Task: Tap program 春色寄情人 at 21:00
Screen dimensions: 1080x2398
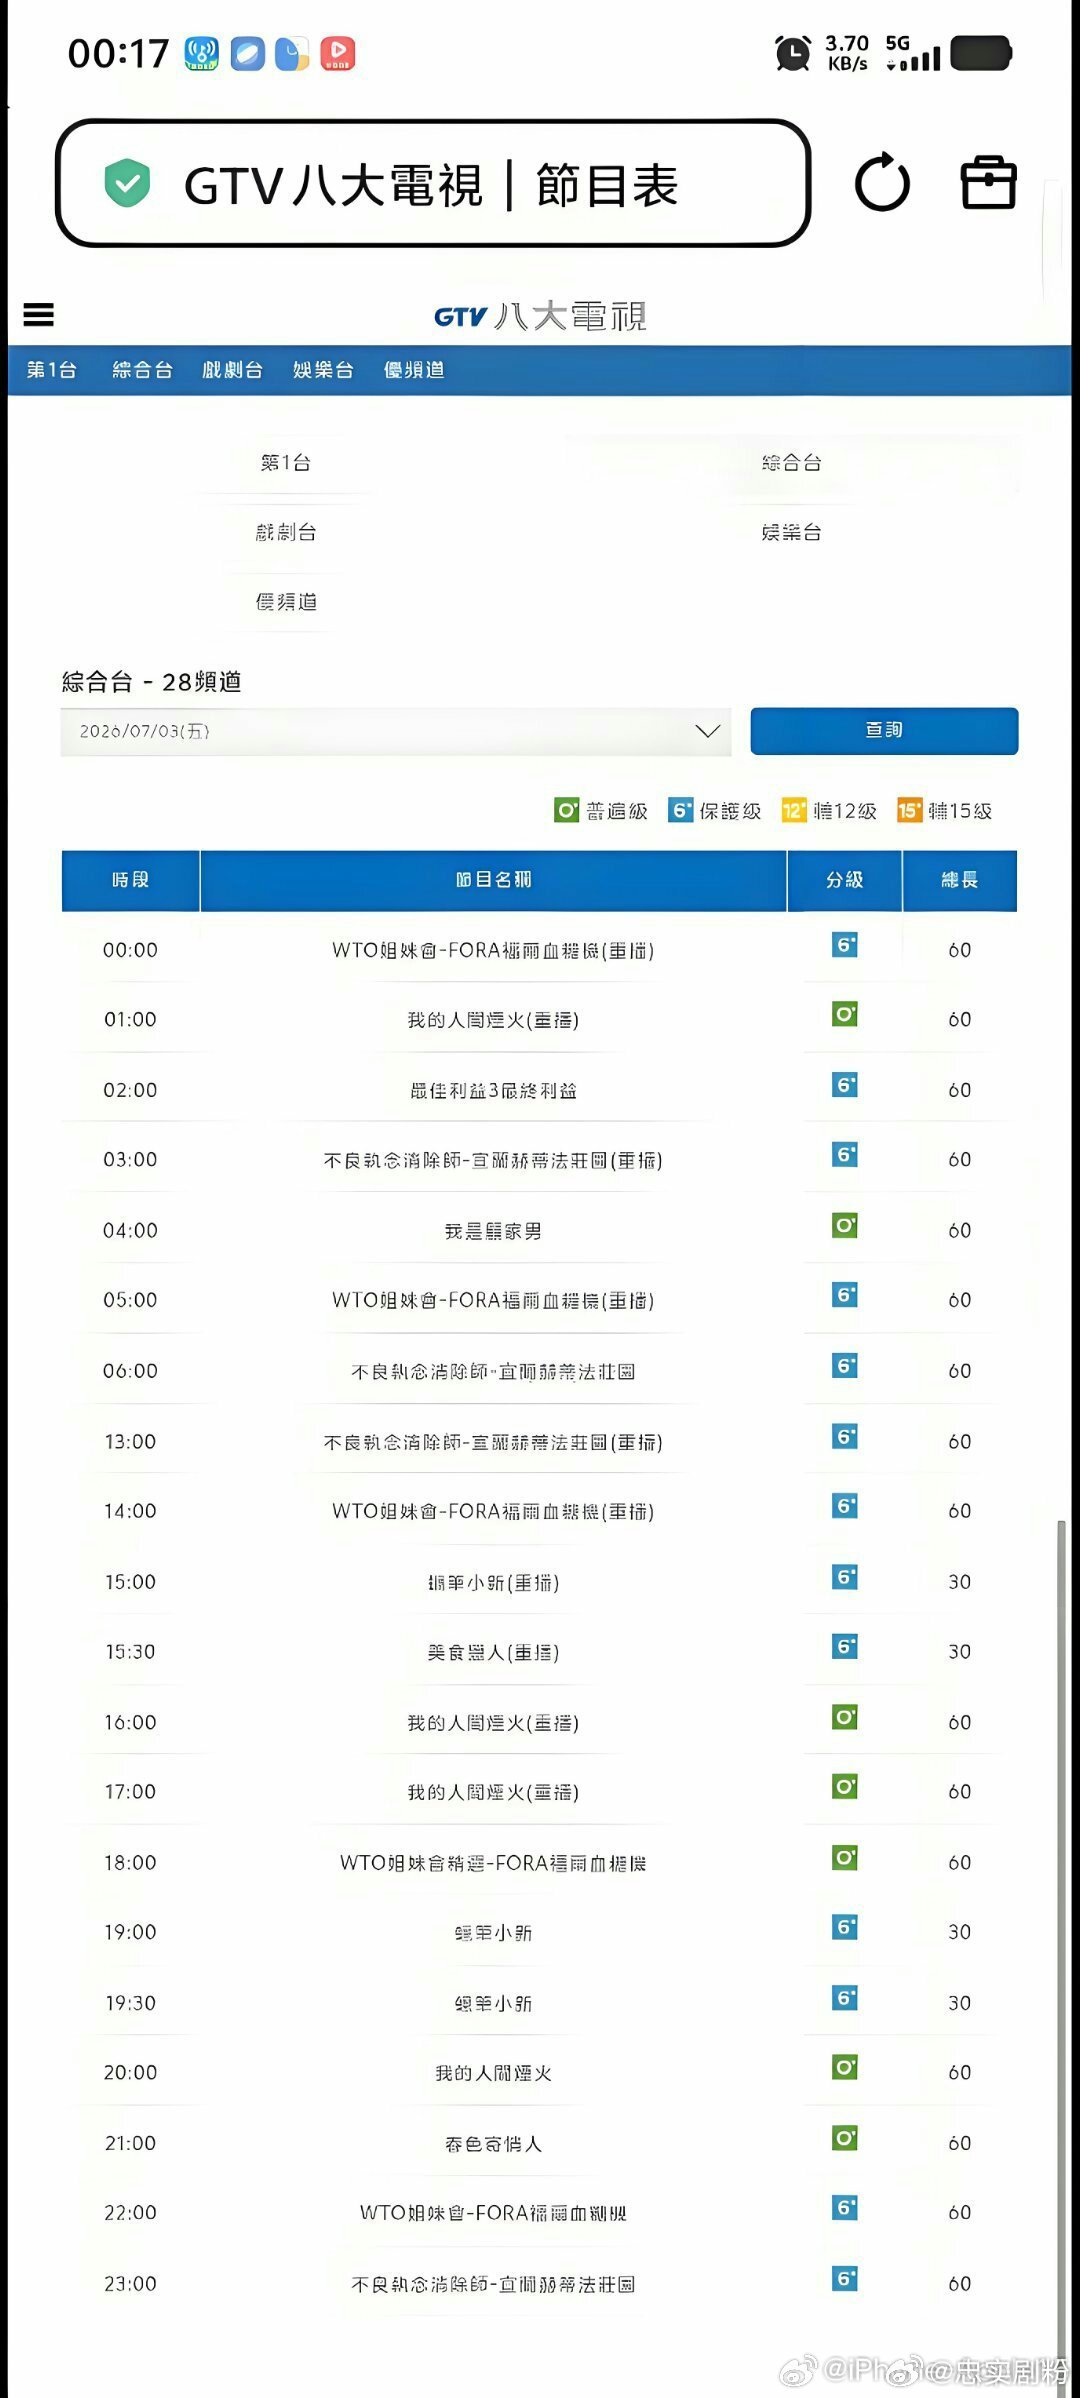Action: [x=493, y=2144]
